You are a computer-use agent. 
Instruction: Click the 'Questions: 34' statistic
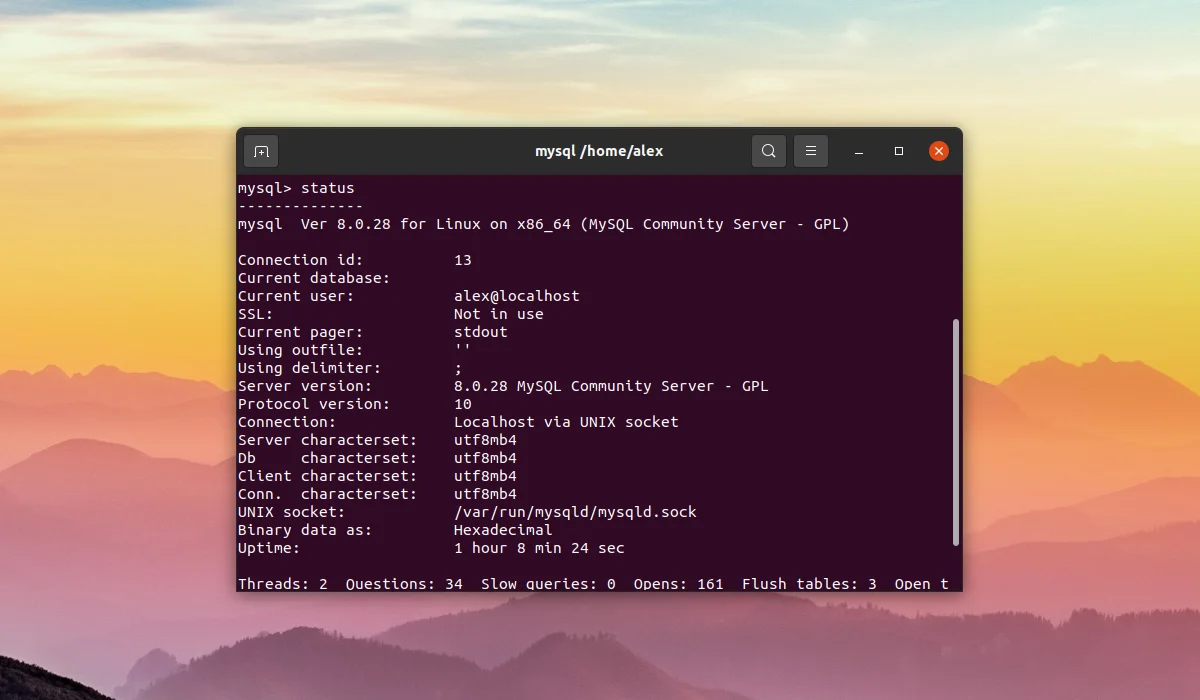[404, 584]
